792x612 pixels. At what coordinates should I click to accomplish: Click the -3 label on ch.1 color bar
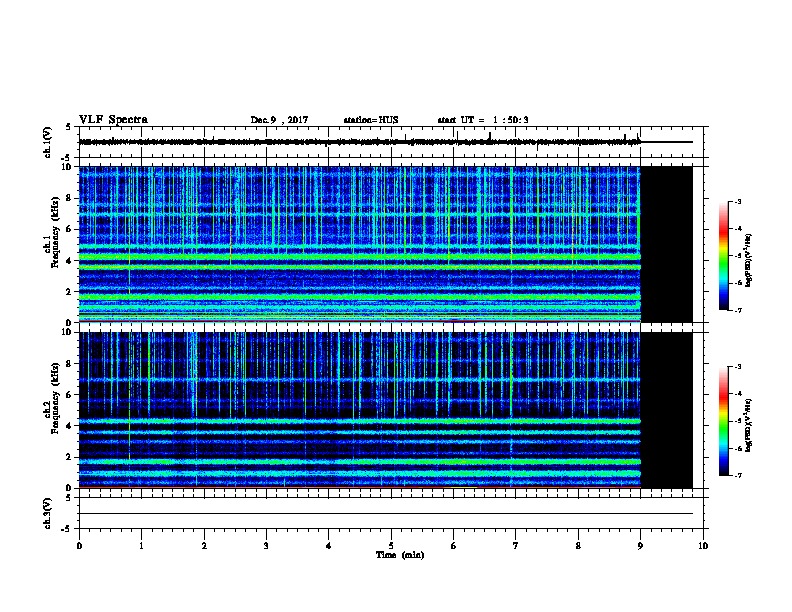pyautogui.click(x=737, y=202)
